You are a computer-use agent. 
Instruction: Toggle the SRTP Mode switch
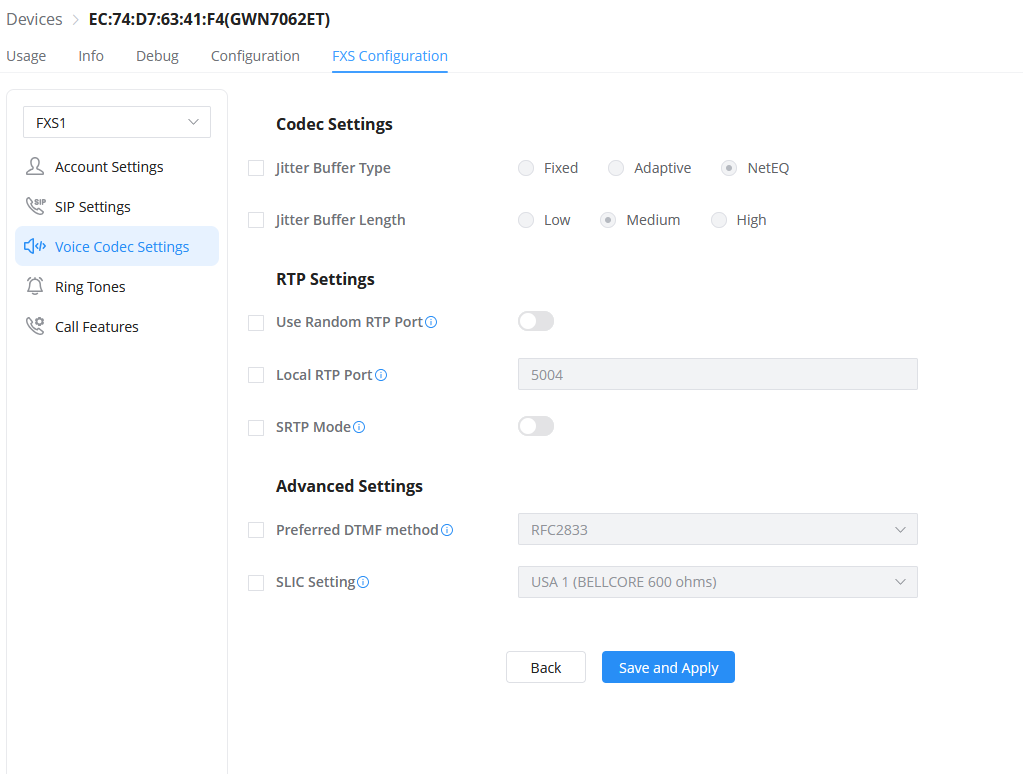pos(536,426)
